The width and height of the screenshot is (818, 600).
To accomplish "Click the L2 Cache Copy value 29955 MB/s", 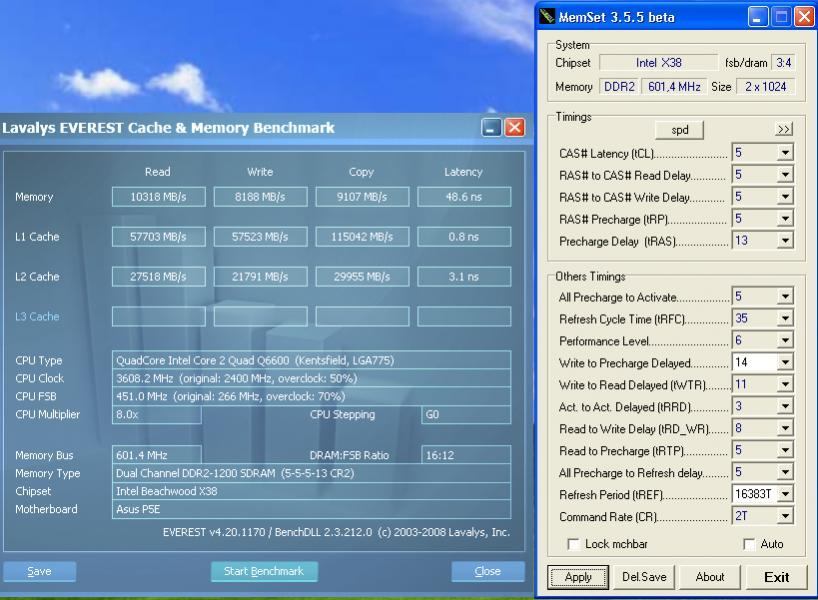I will click(x=362, y=277).
